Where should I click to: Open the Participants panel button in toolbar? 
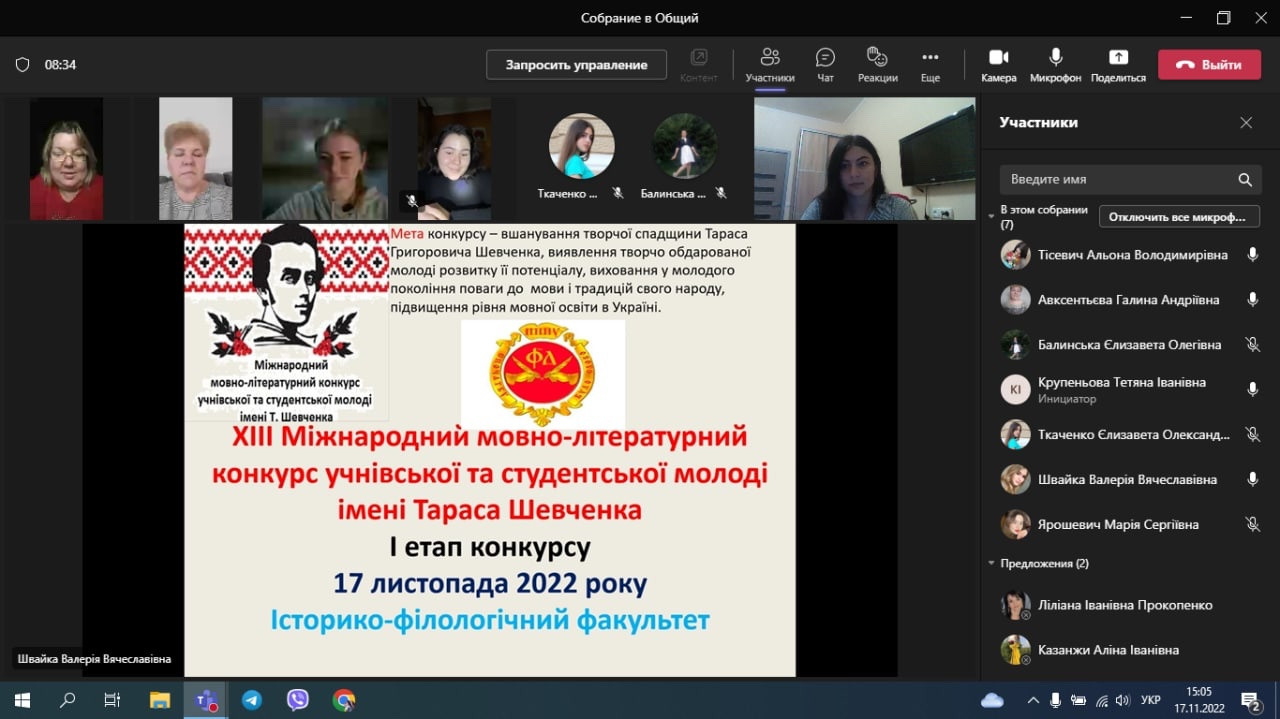(x=770, y=65)
